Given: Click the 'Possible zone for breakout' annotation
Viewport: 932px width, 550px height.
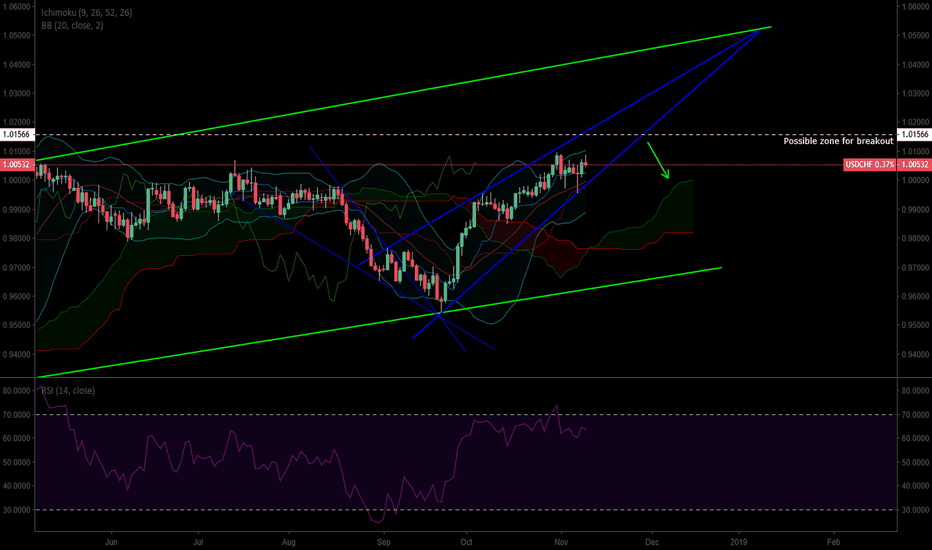Looking at the screenshot, I should point(838,142).
